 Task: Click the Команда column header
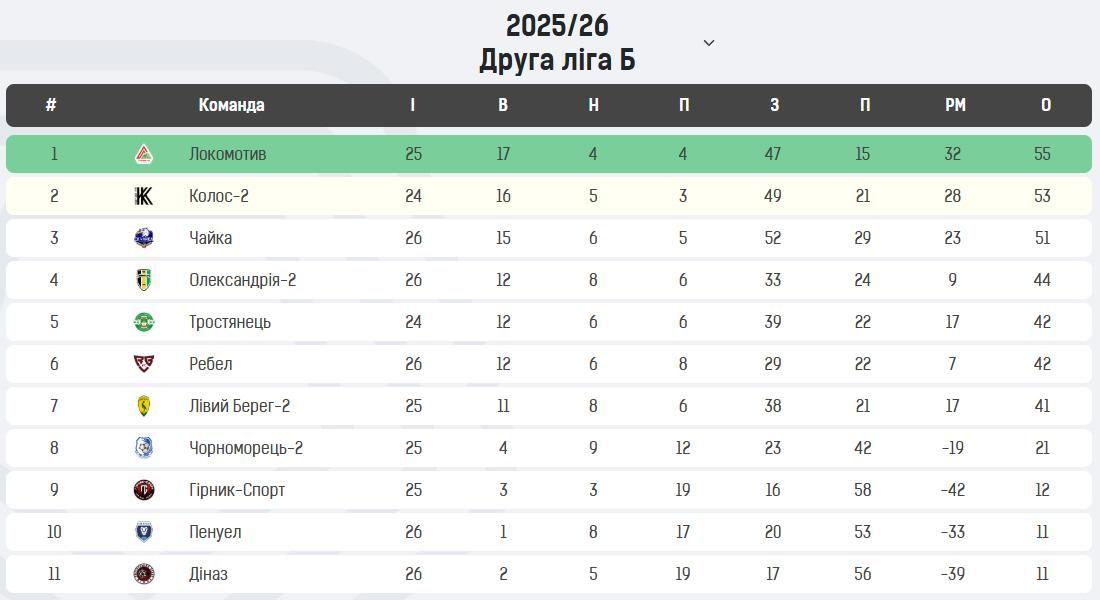click(231, 105)
